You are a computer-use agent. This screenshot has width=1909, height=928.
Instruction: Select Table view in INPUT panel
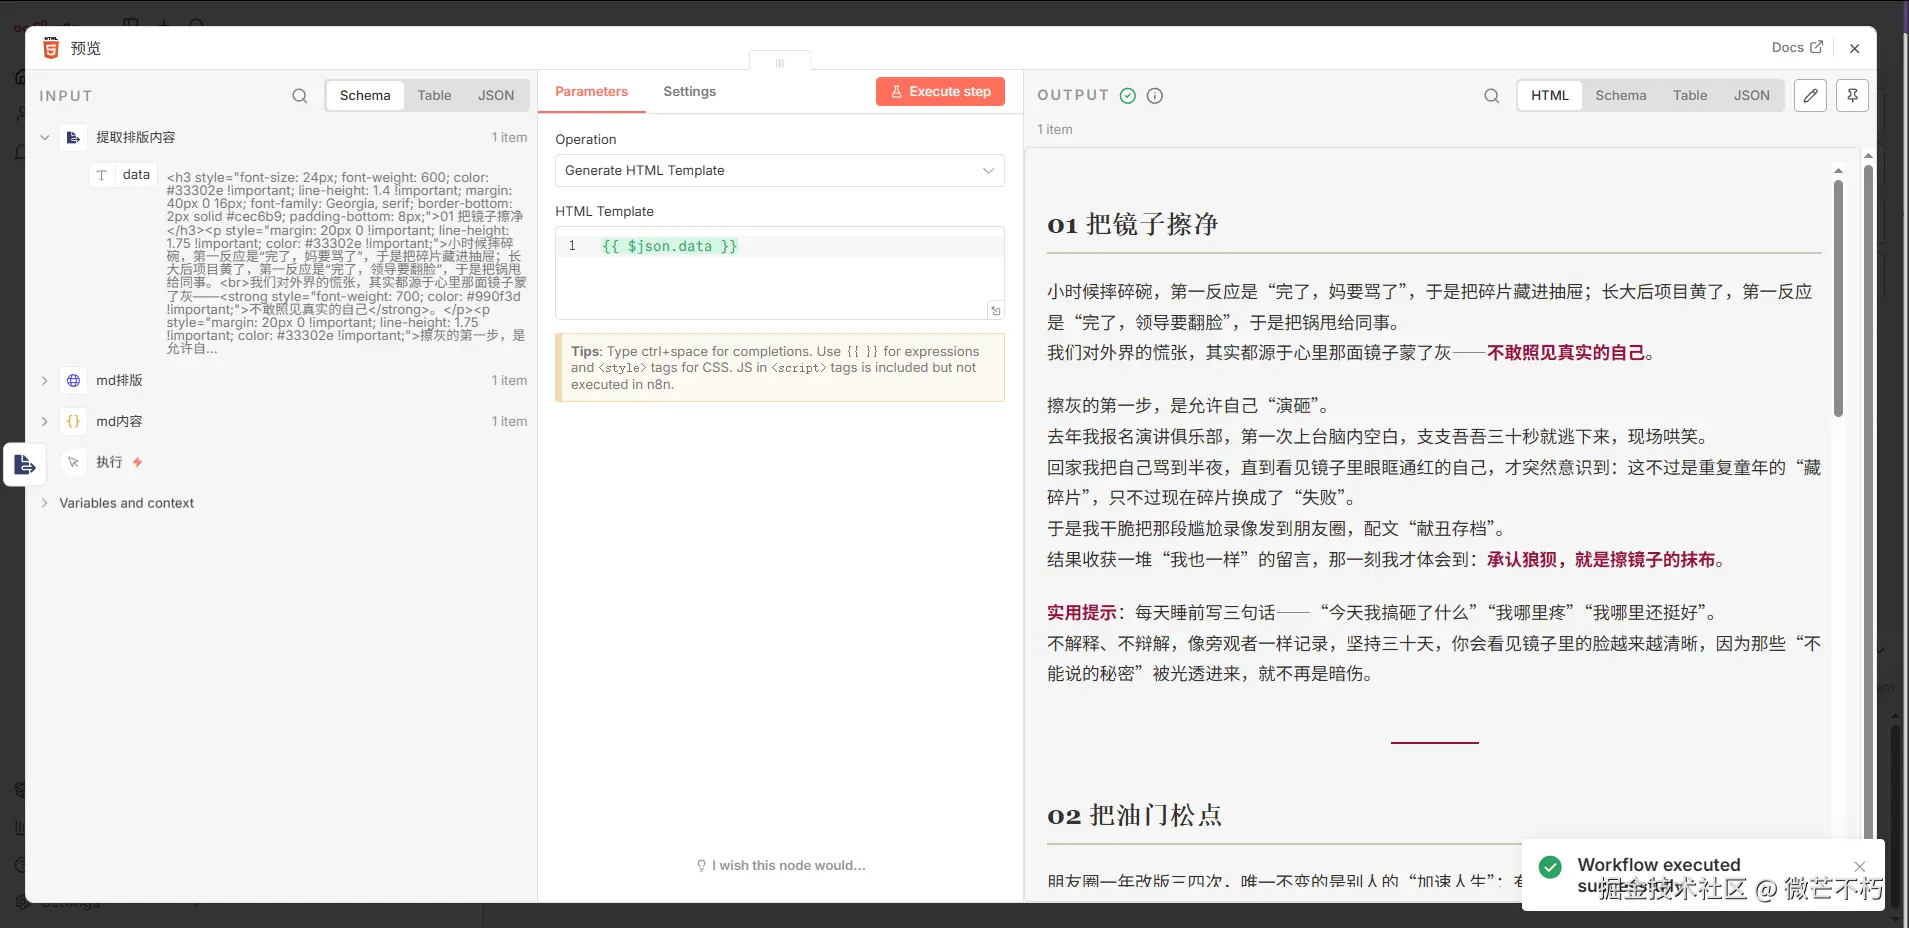(434, 96)
